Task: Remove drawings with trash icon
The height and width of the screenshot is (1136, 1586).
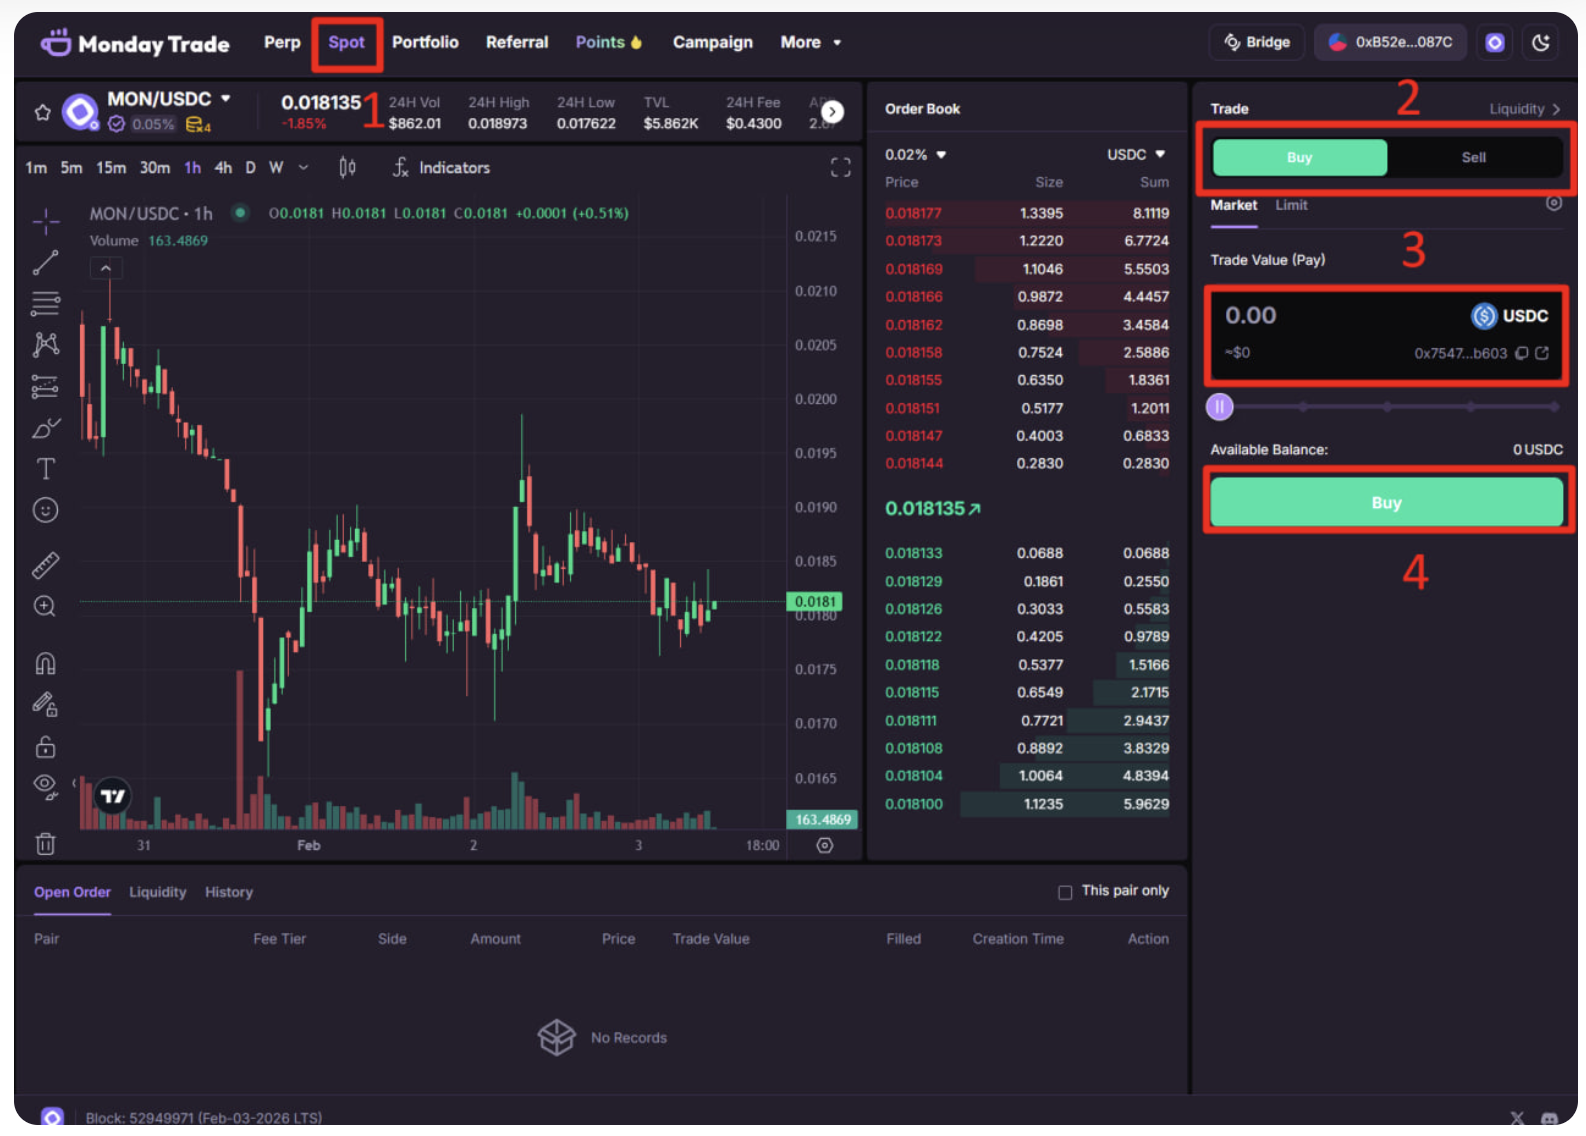Action: coord(46,844)
